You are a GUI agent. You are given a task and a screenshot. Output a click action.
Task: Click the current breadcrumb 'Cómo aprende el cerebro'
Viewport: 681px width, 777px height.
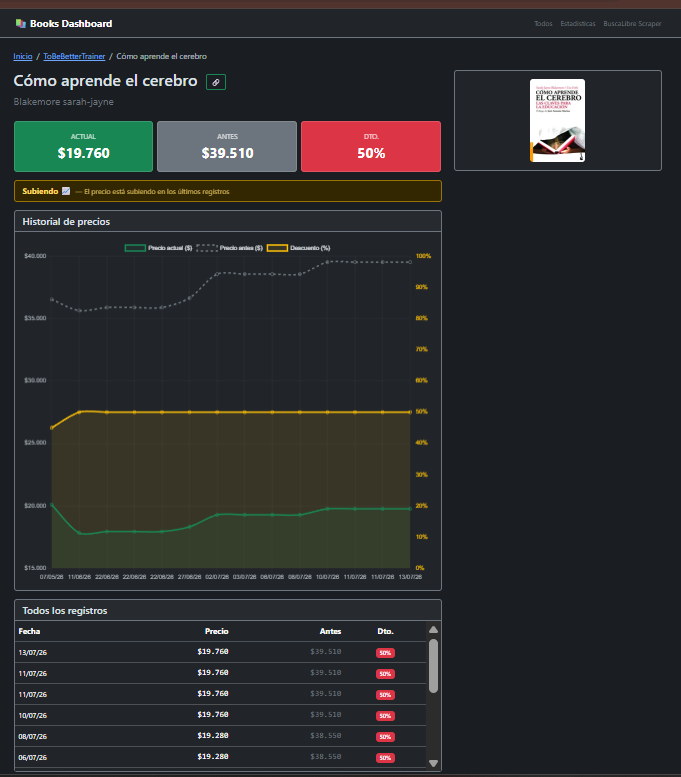pos(162,56)
